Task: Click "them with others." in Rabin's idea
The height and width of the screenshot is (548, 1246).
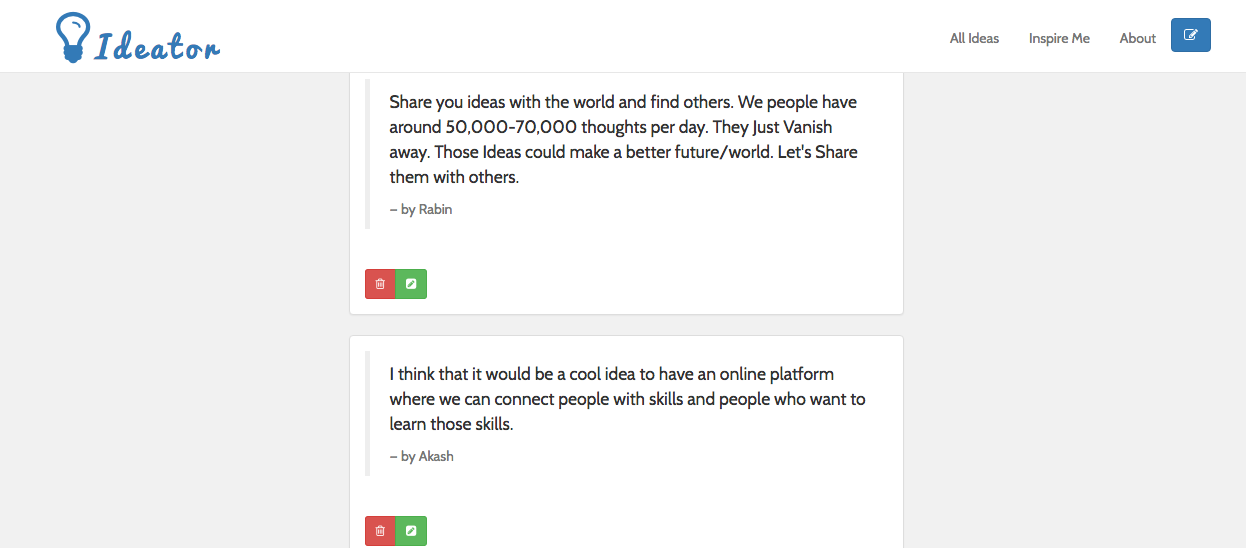Action: click(x=454, y=177)
